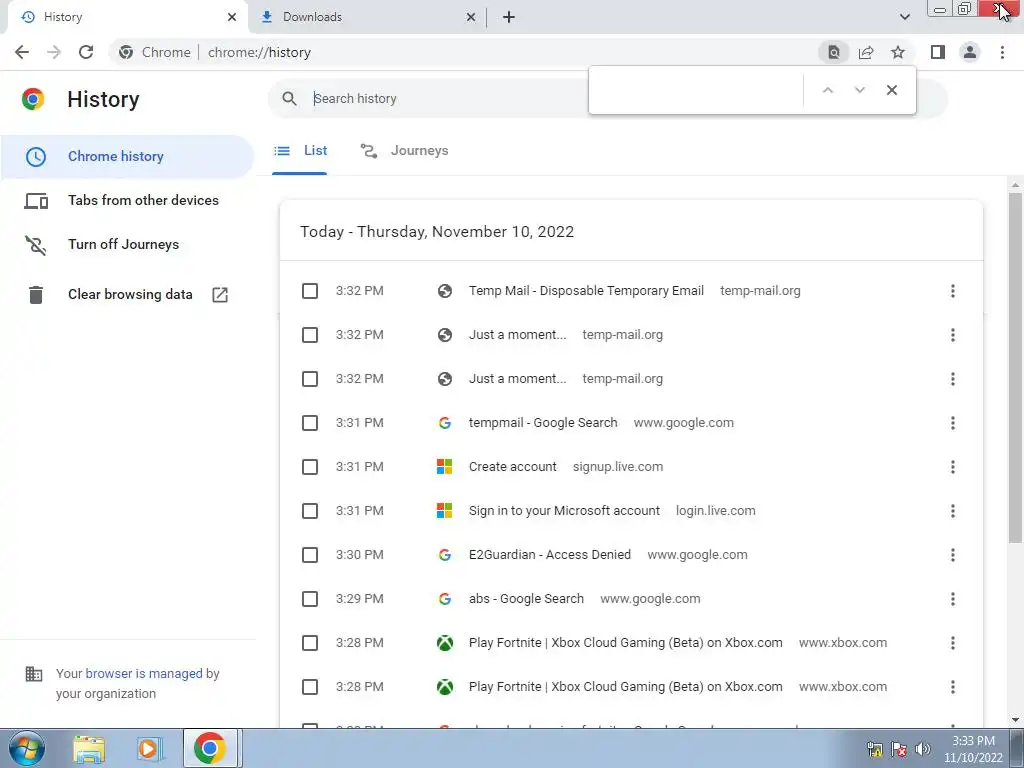The width and height of the screenshot is (1024, 768).
Task: Open the Windows Start menu
Action: click(x=27, y=748)
